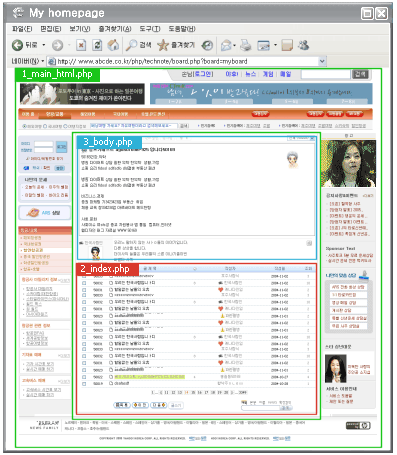Expand the address bar URL dropdown
Image resolution: width=397 pixels, height=455 pixels.
pos(322,61)
